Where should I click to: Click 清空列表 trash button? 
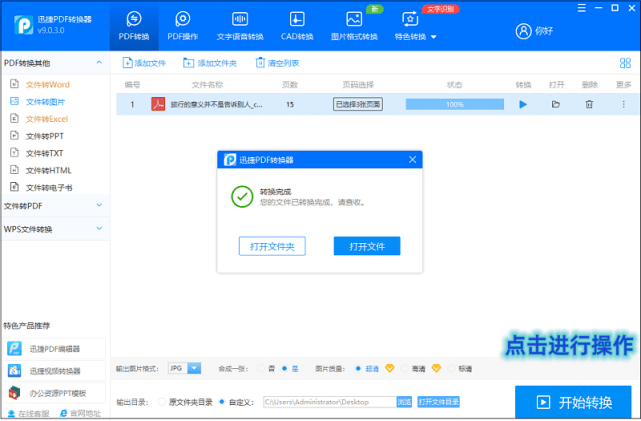[x=277, y=63]
